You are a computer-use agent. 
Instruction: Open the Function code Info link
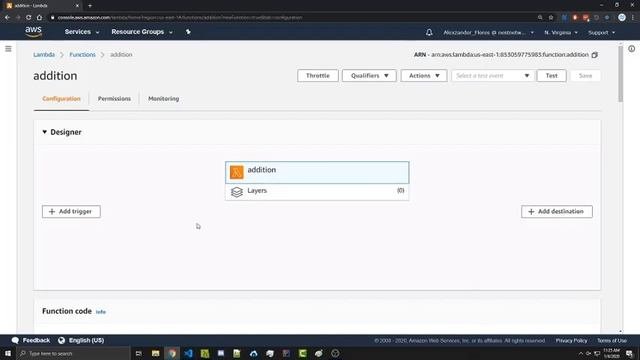pyautogui.click(x=101, y=312)
